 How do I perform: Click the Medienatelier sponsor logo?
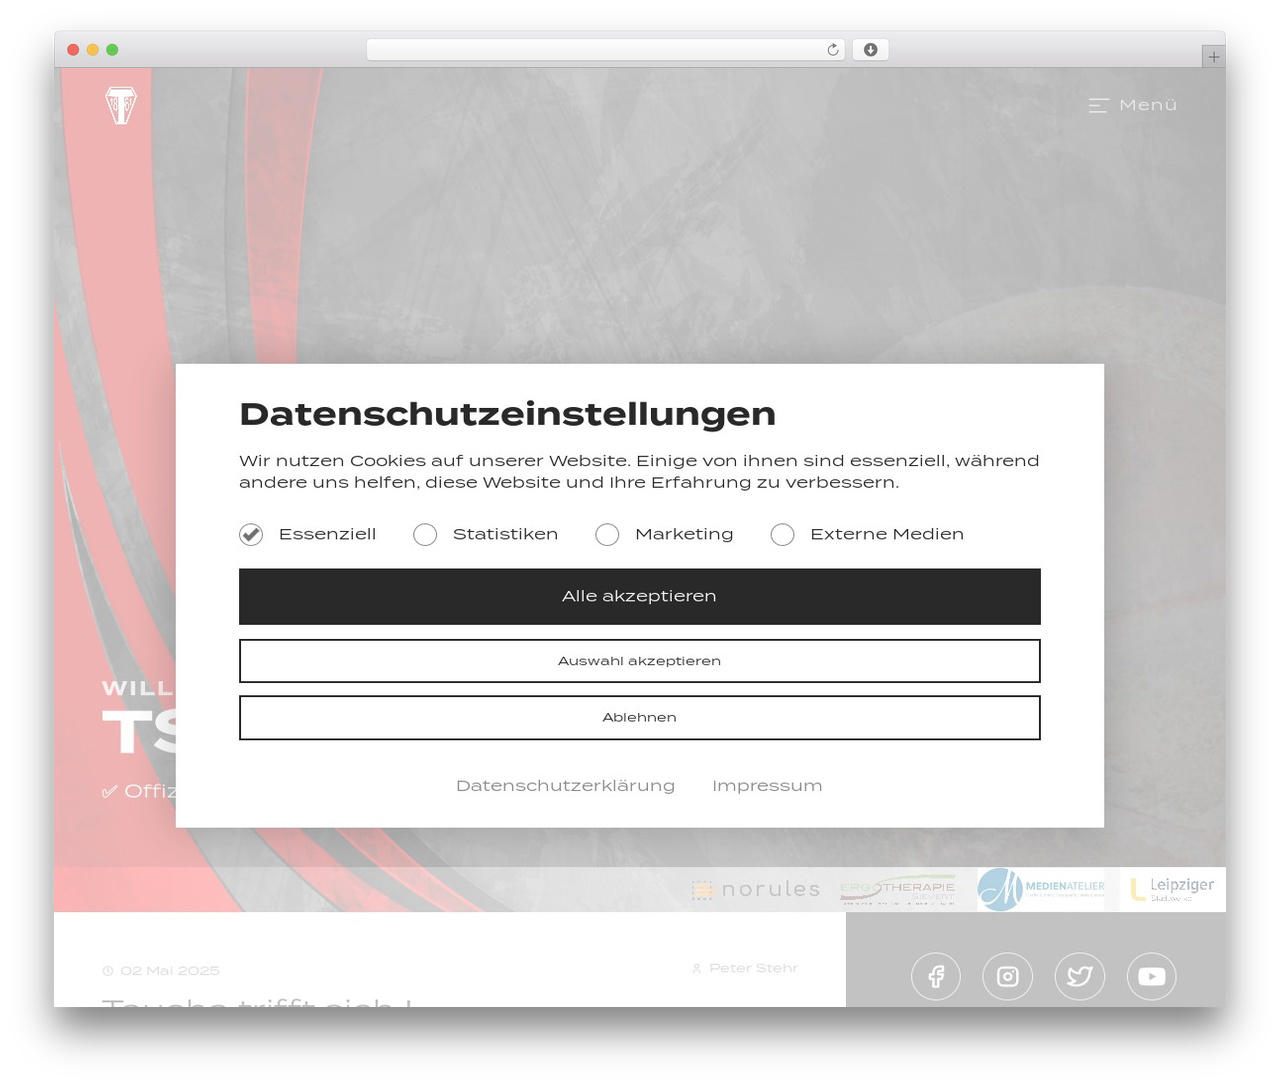point(1041,889)
